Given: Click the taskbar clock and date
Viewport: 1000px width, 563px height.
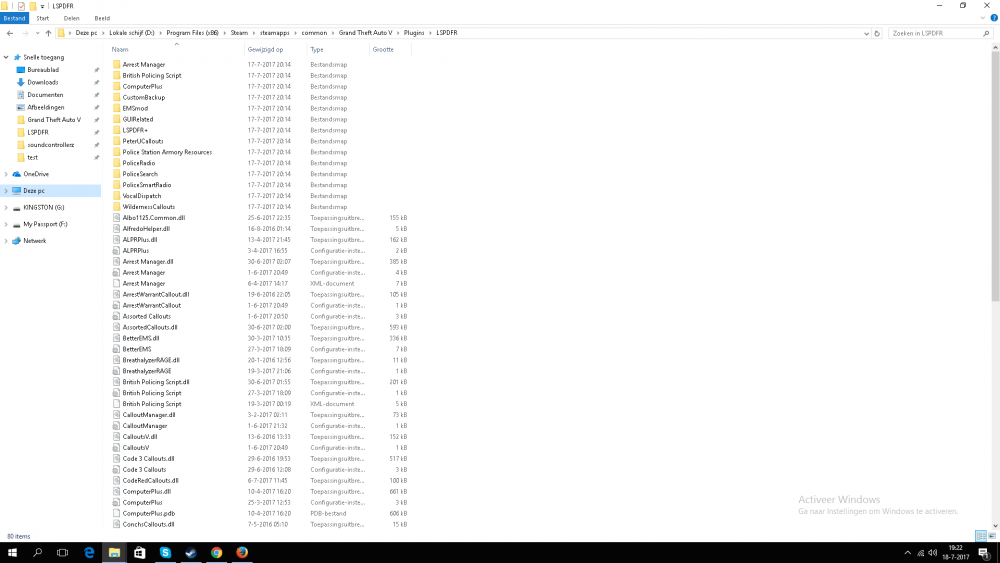Looking at the screenshot, I should (x=955, y=553).
